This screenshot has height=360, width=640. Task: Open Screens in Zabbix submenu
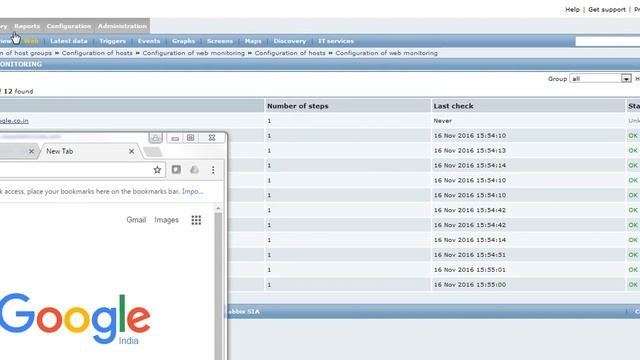(220, 41)
